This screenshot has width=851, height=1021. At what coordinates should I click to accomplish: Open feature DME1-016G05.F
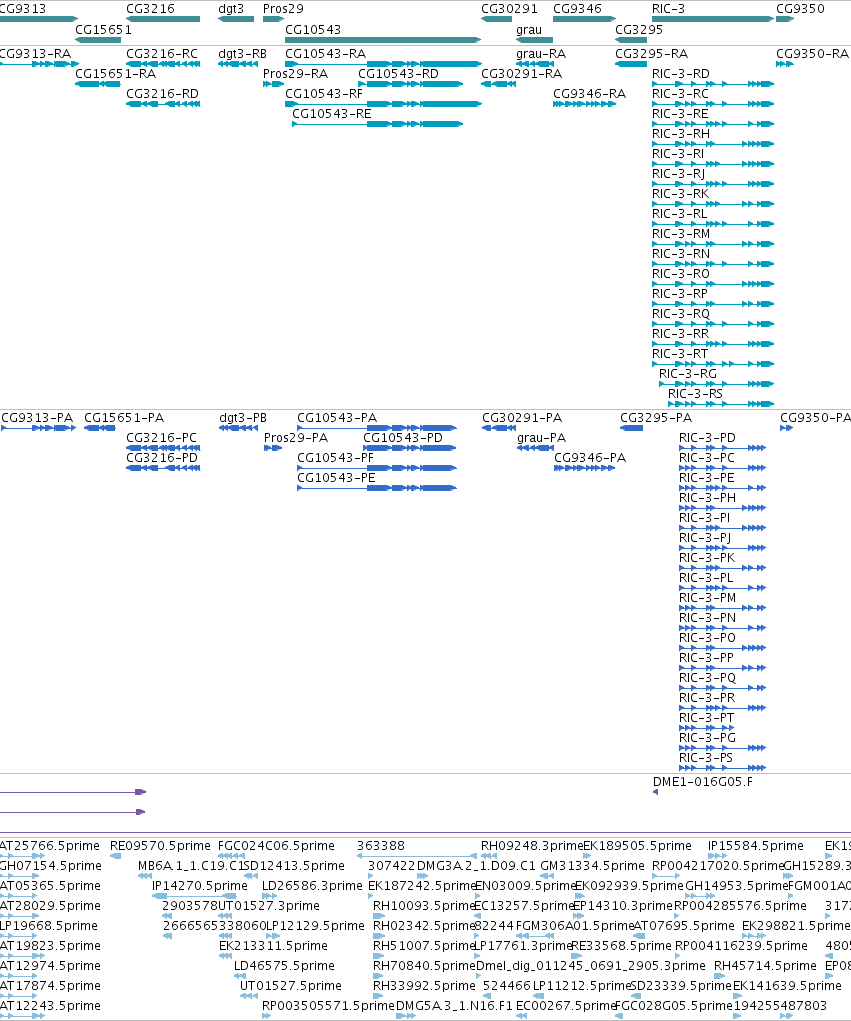pos(703,781)
